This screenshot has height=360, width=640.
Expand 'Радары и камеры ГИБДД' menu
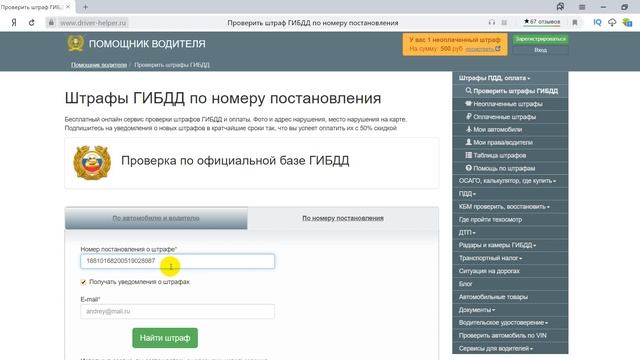pyautogui.click(x=510, y=245)
